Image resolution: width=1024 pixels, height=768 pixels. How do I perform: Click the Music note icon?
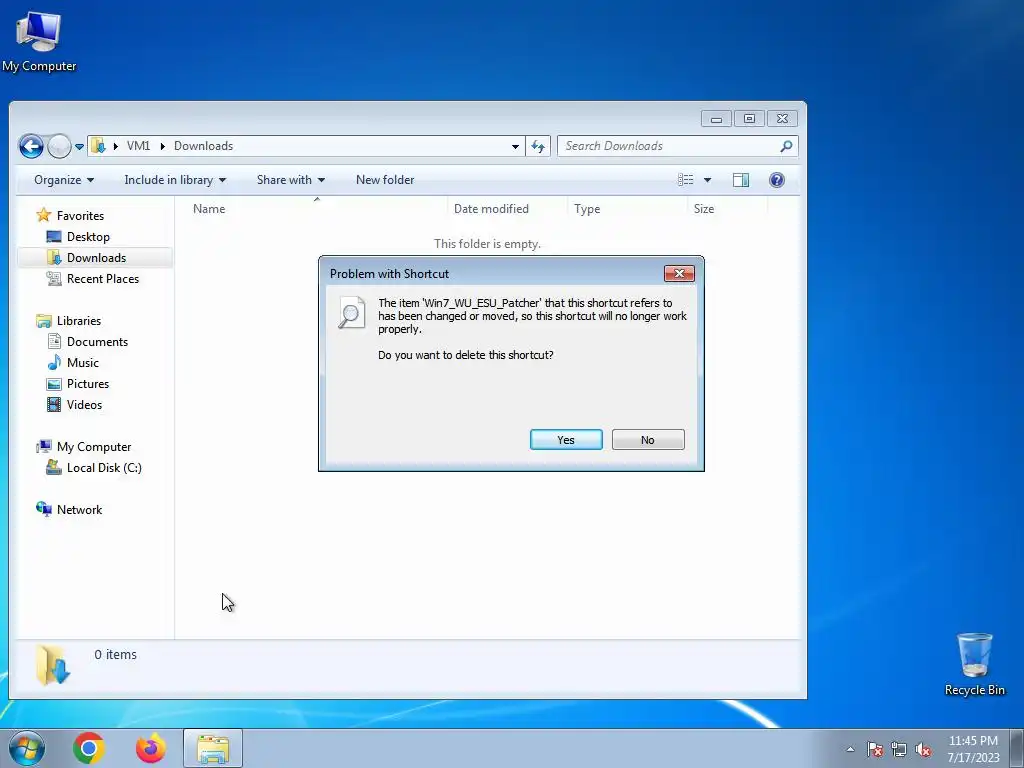tap(54, 362)
